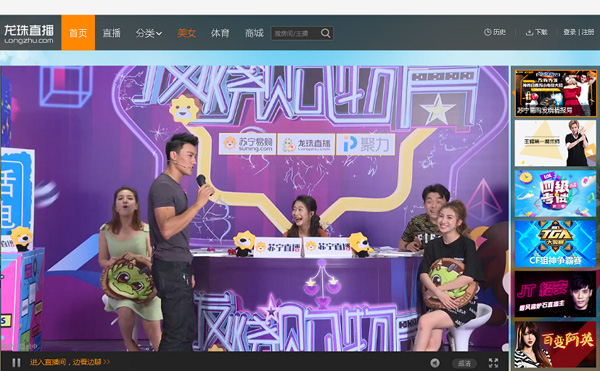Pause the live video stream
This screenshot has width=600, height=371.
point(16,362)
